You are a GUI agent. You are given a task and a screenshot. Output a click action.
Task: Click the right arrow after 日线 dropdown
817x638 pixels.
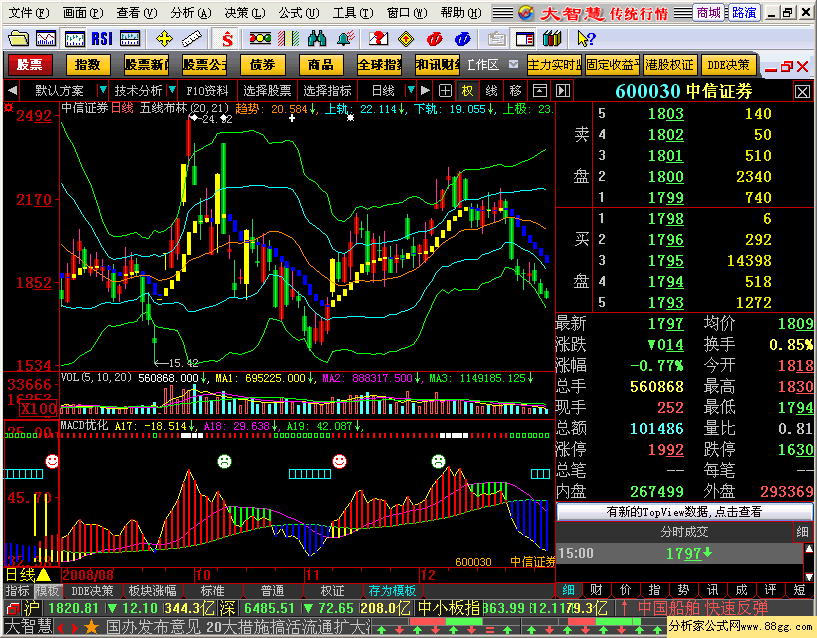(425, 90)
